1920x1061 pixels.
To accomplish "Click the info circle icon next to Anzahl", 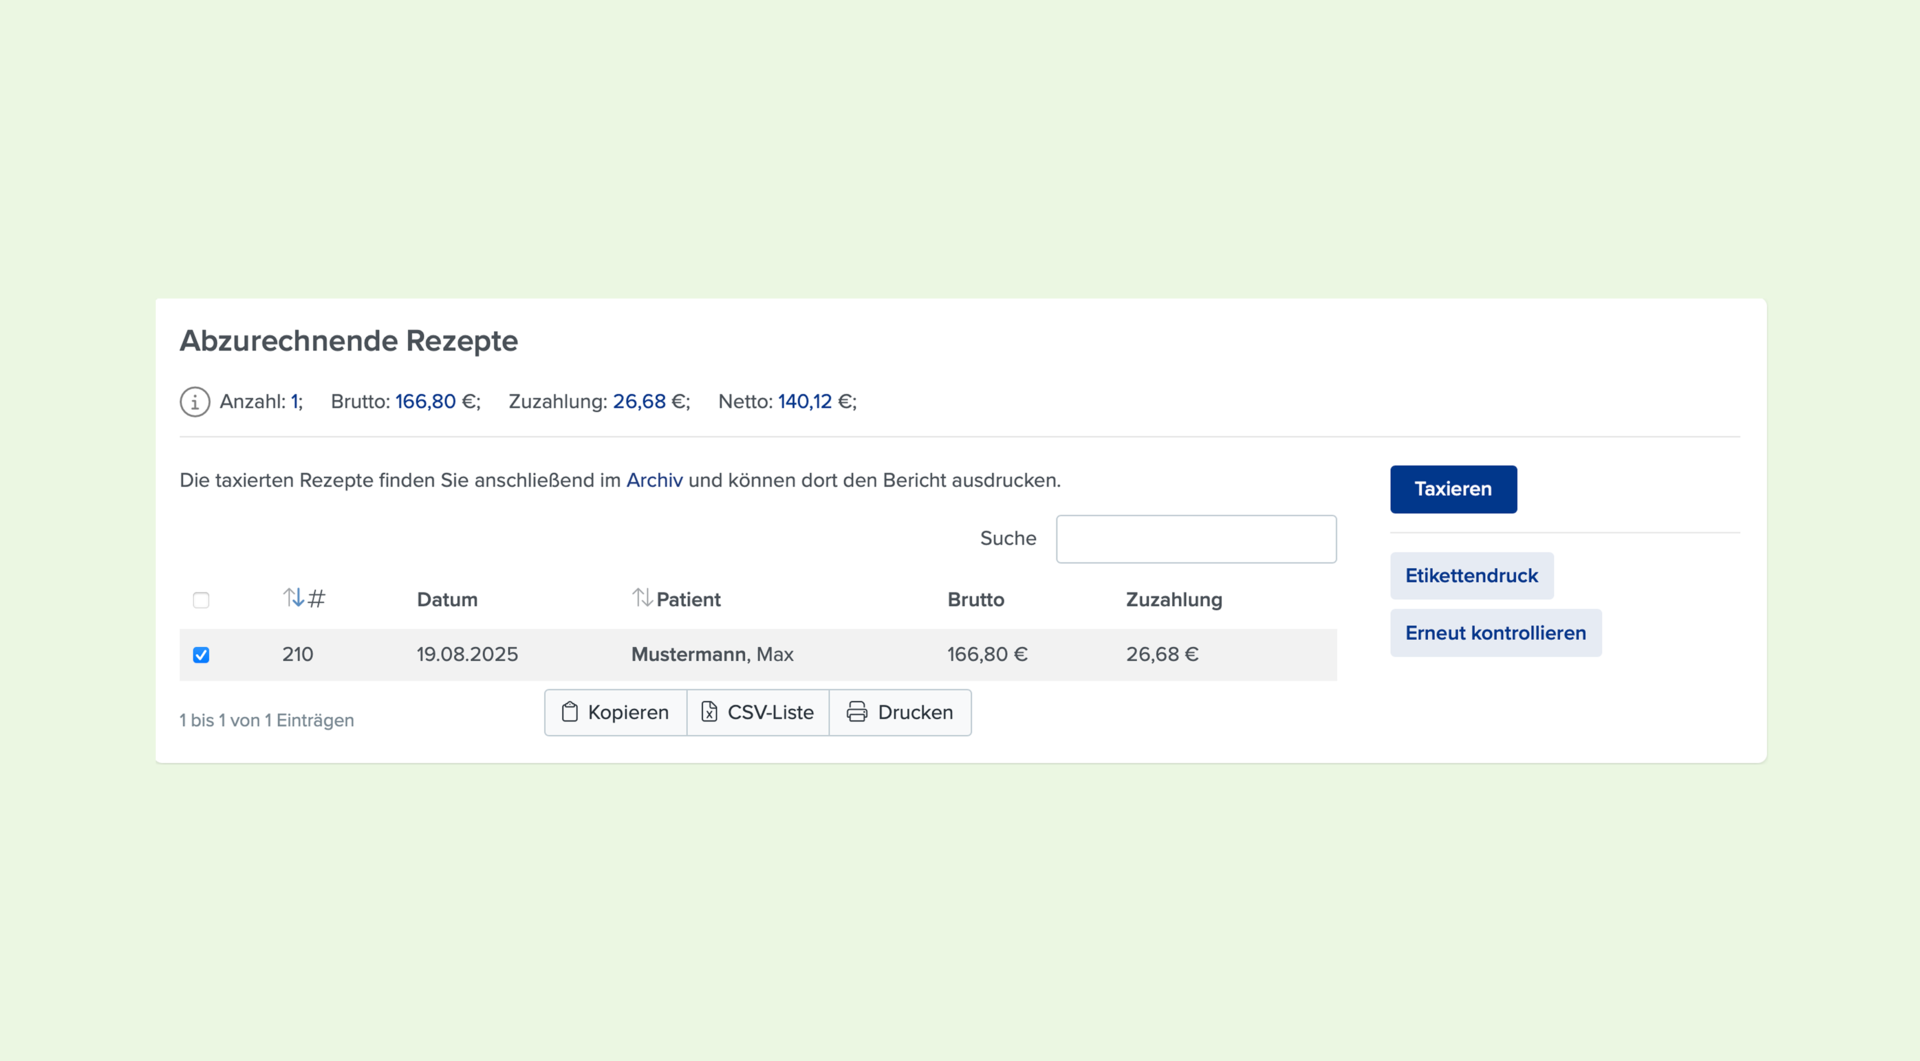I will [x=194, y=402].
